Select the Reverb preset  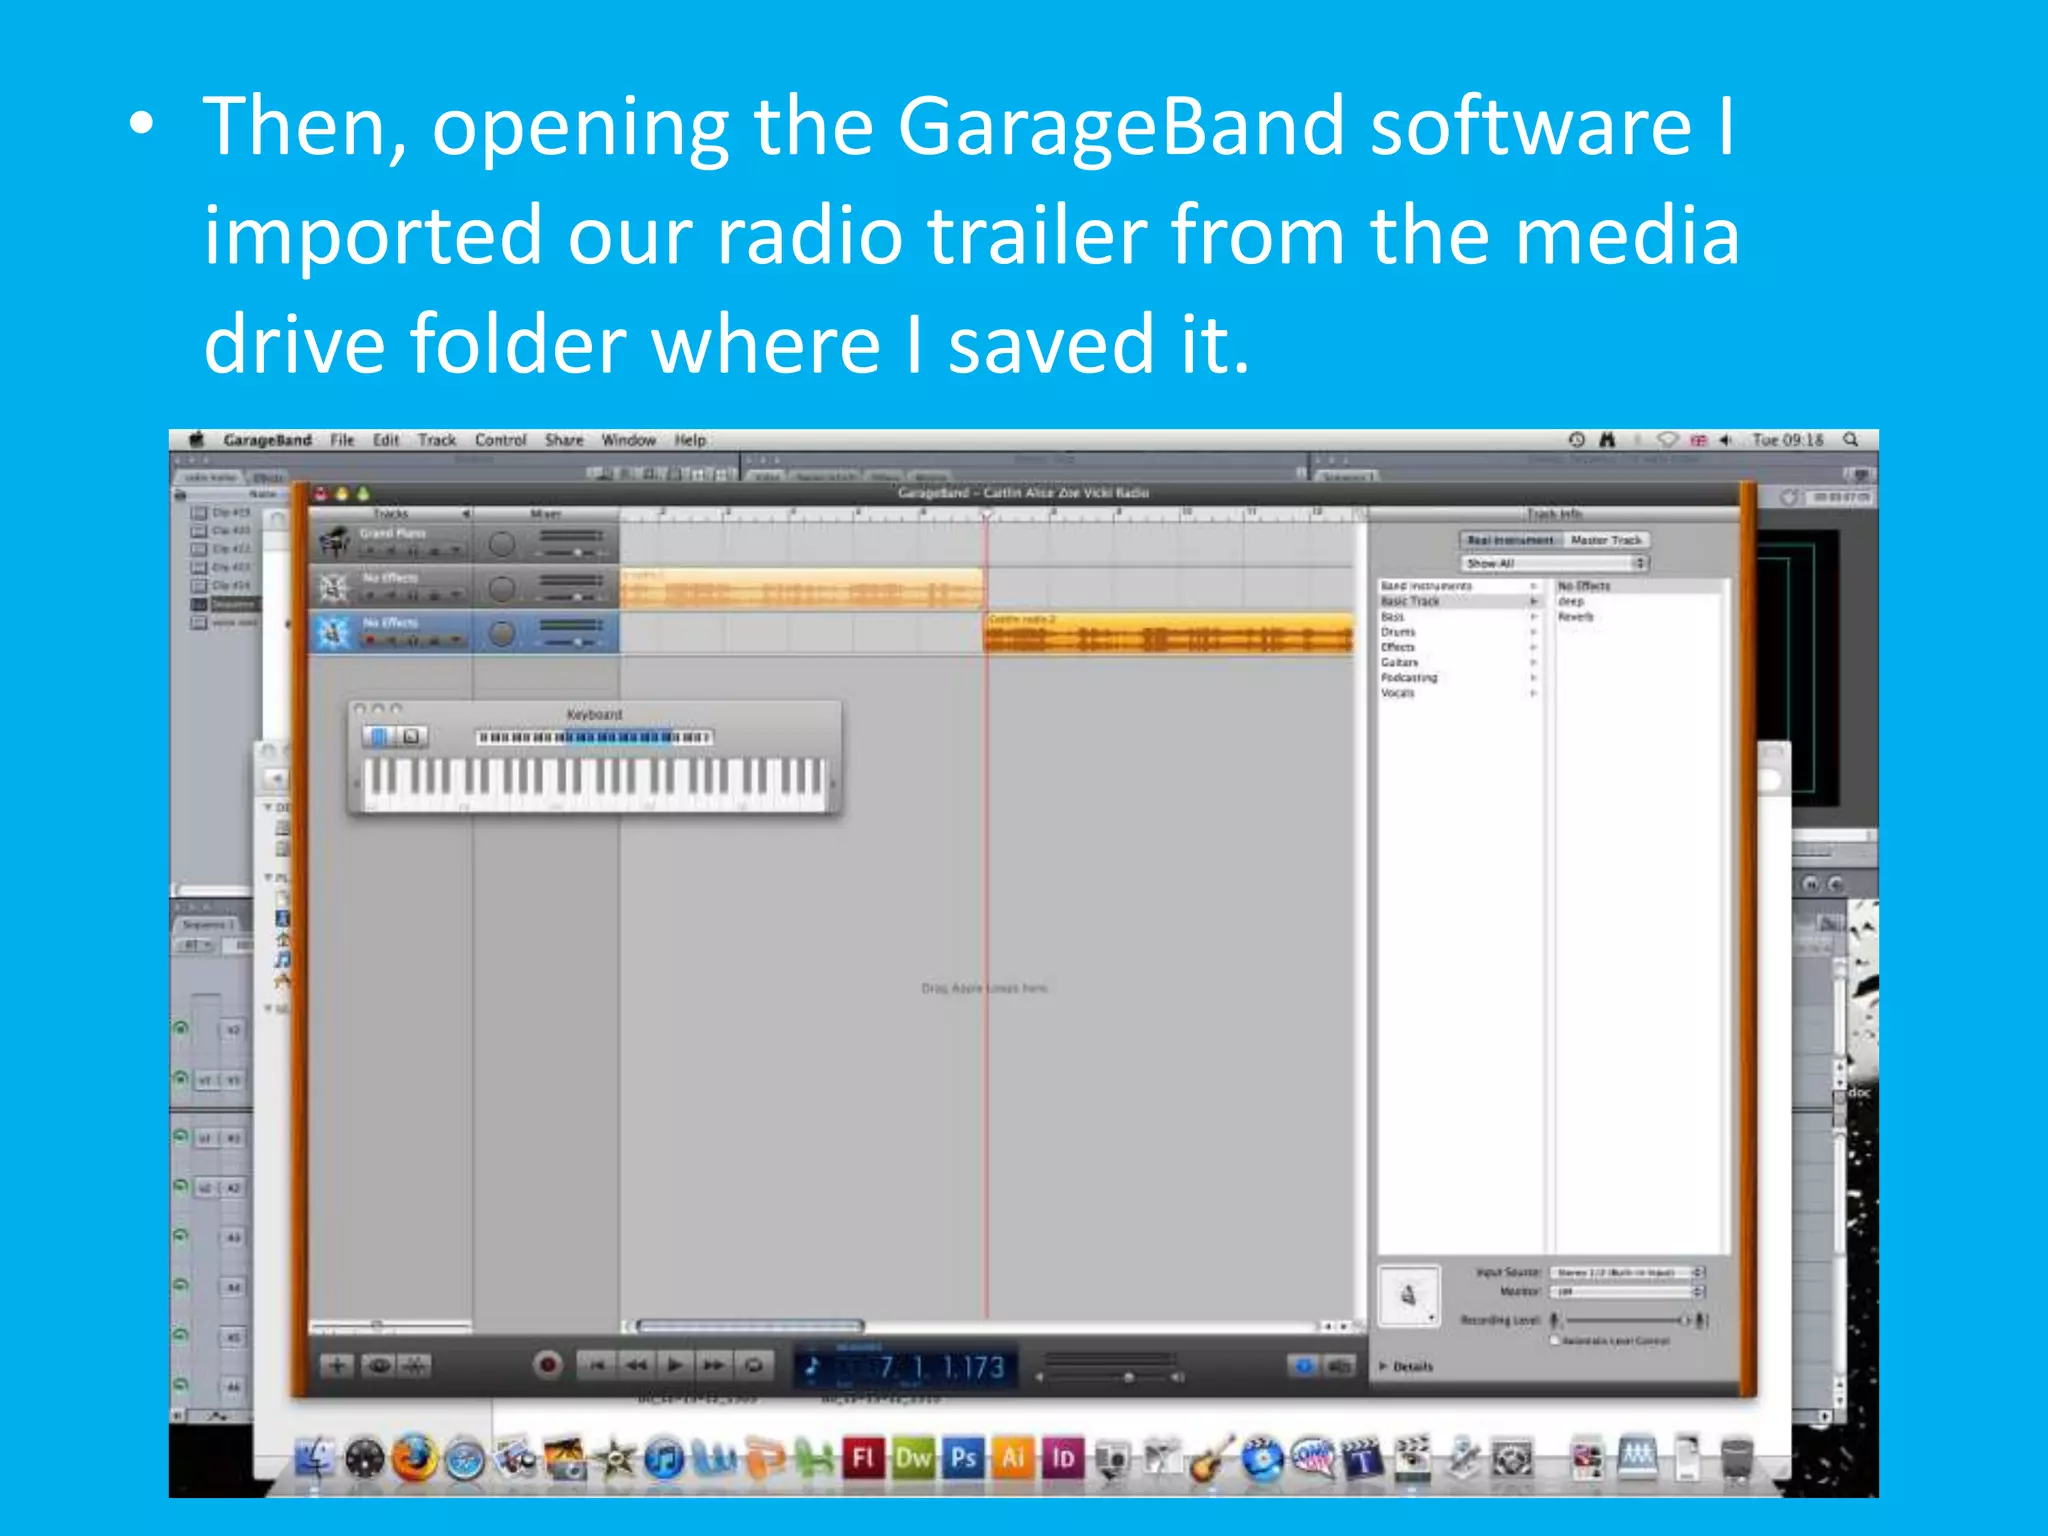coord(1575,617)
